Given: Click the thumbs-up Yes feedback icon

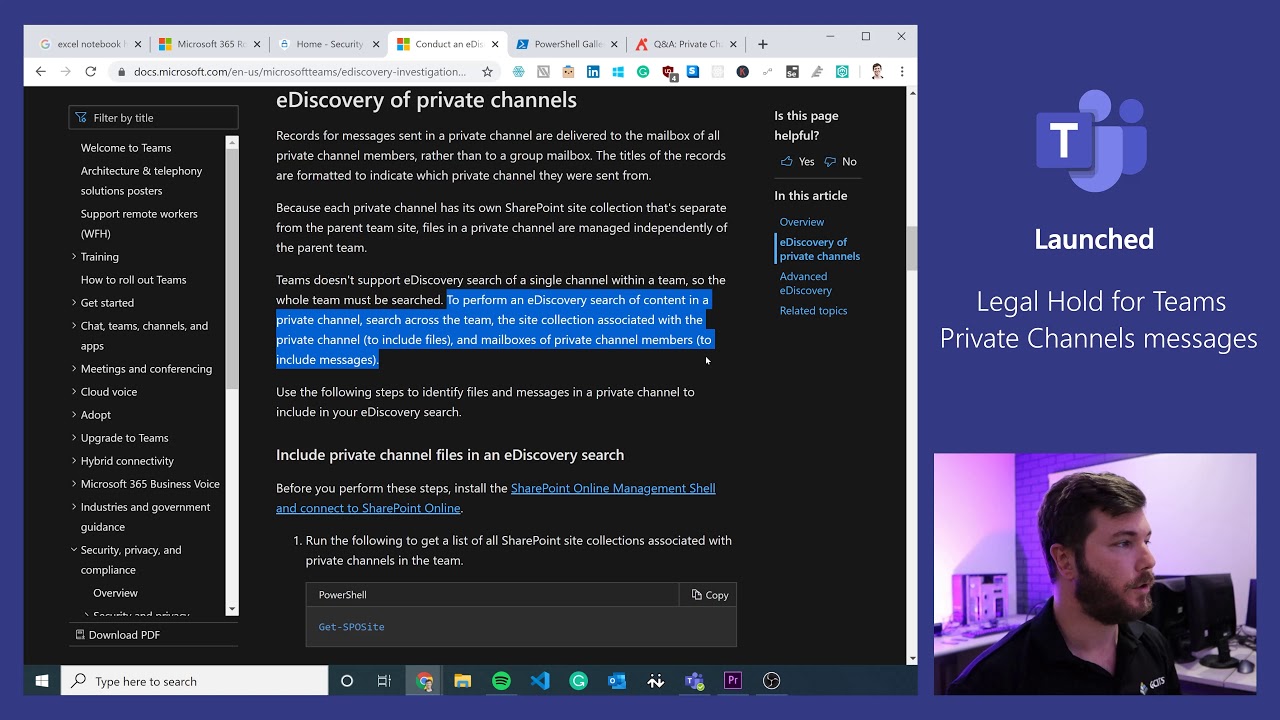Looking at the screenshot, I should (x=786, y=161).
